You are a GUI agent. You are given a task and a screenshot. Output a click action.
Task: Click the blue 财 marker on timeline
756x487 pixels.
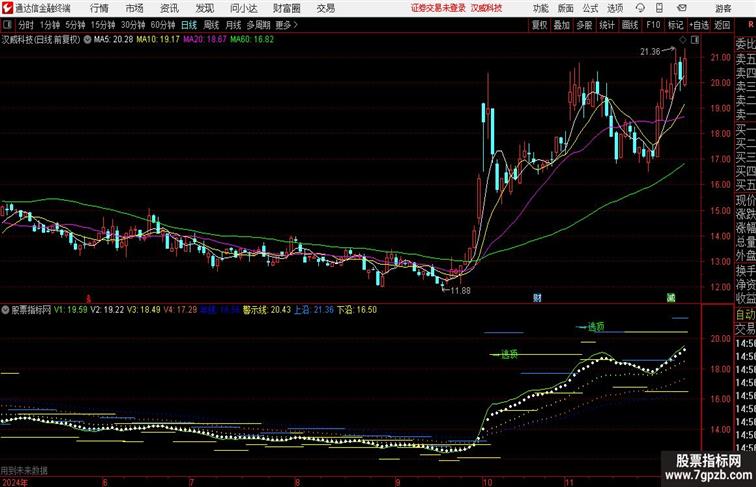click(x=537, y=298)
